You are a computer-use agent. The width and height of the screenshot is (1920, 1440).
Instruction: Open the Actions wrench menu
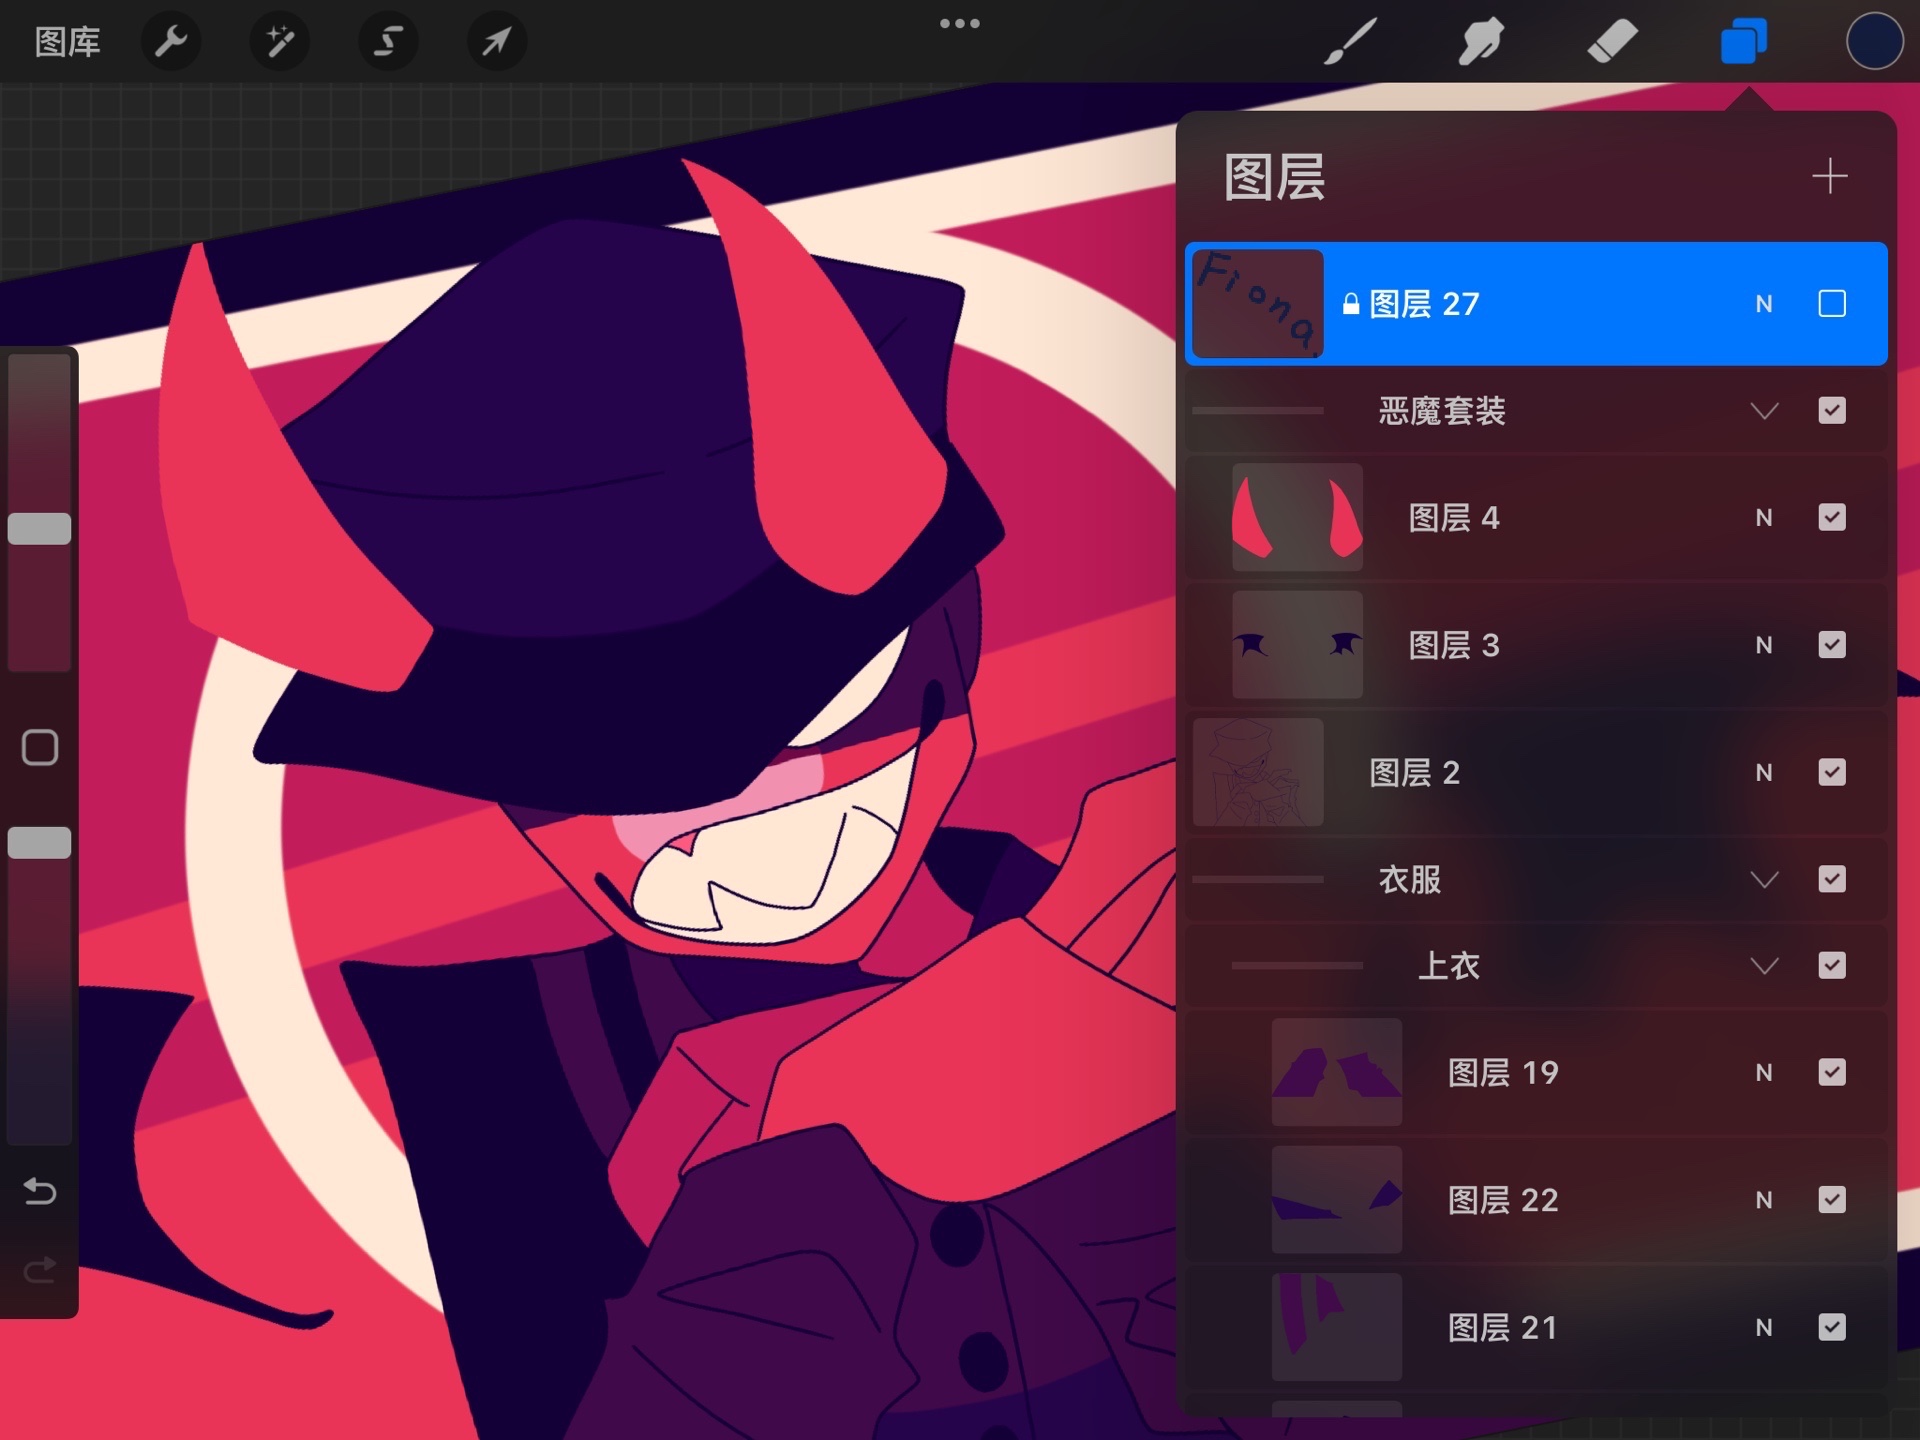click(171, 42)
